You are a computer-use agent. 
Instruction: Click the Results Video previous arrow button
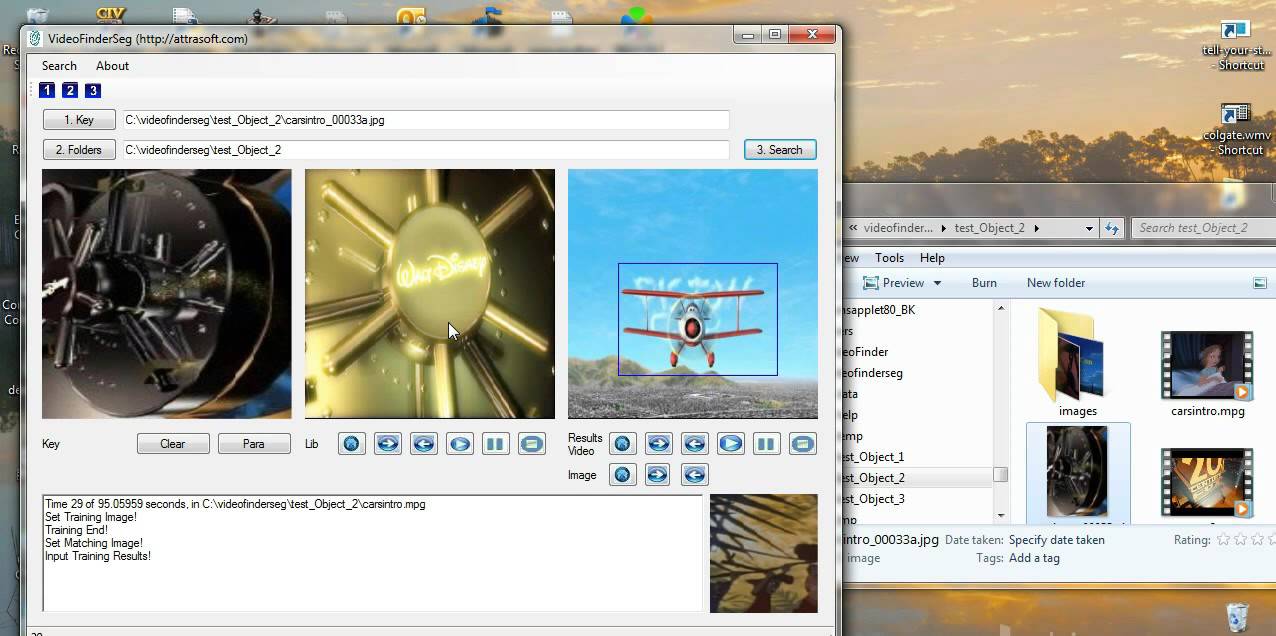[x=695, y=444]
